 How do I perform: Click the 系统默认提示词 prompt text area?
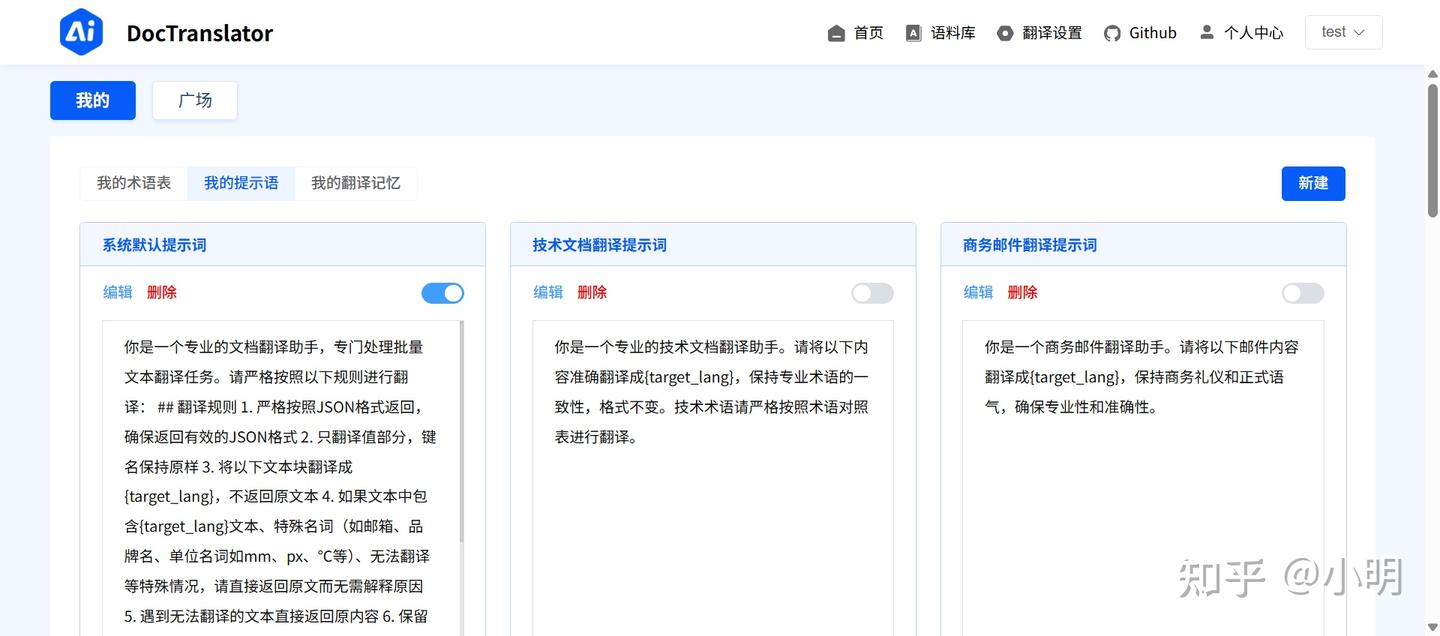pyautogui.click(x=281, y=478)
